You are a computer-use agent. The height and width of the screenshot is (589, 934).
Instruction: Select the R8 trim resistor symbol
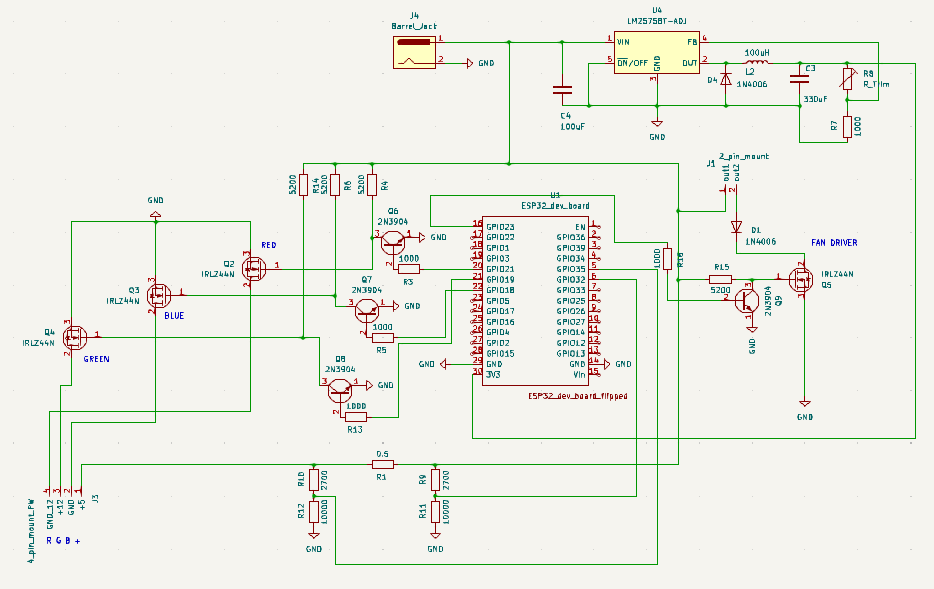[848, 79]
